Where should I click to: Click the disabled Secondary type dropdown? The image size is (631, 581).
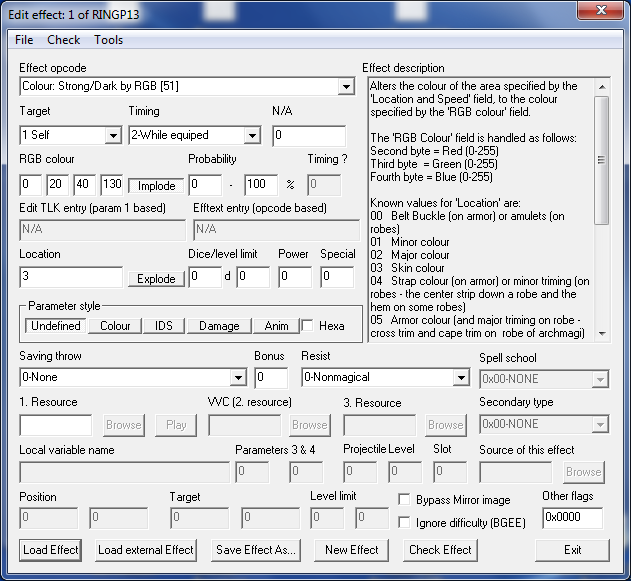coord(544,424)
